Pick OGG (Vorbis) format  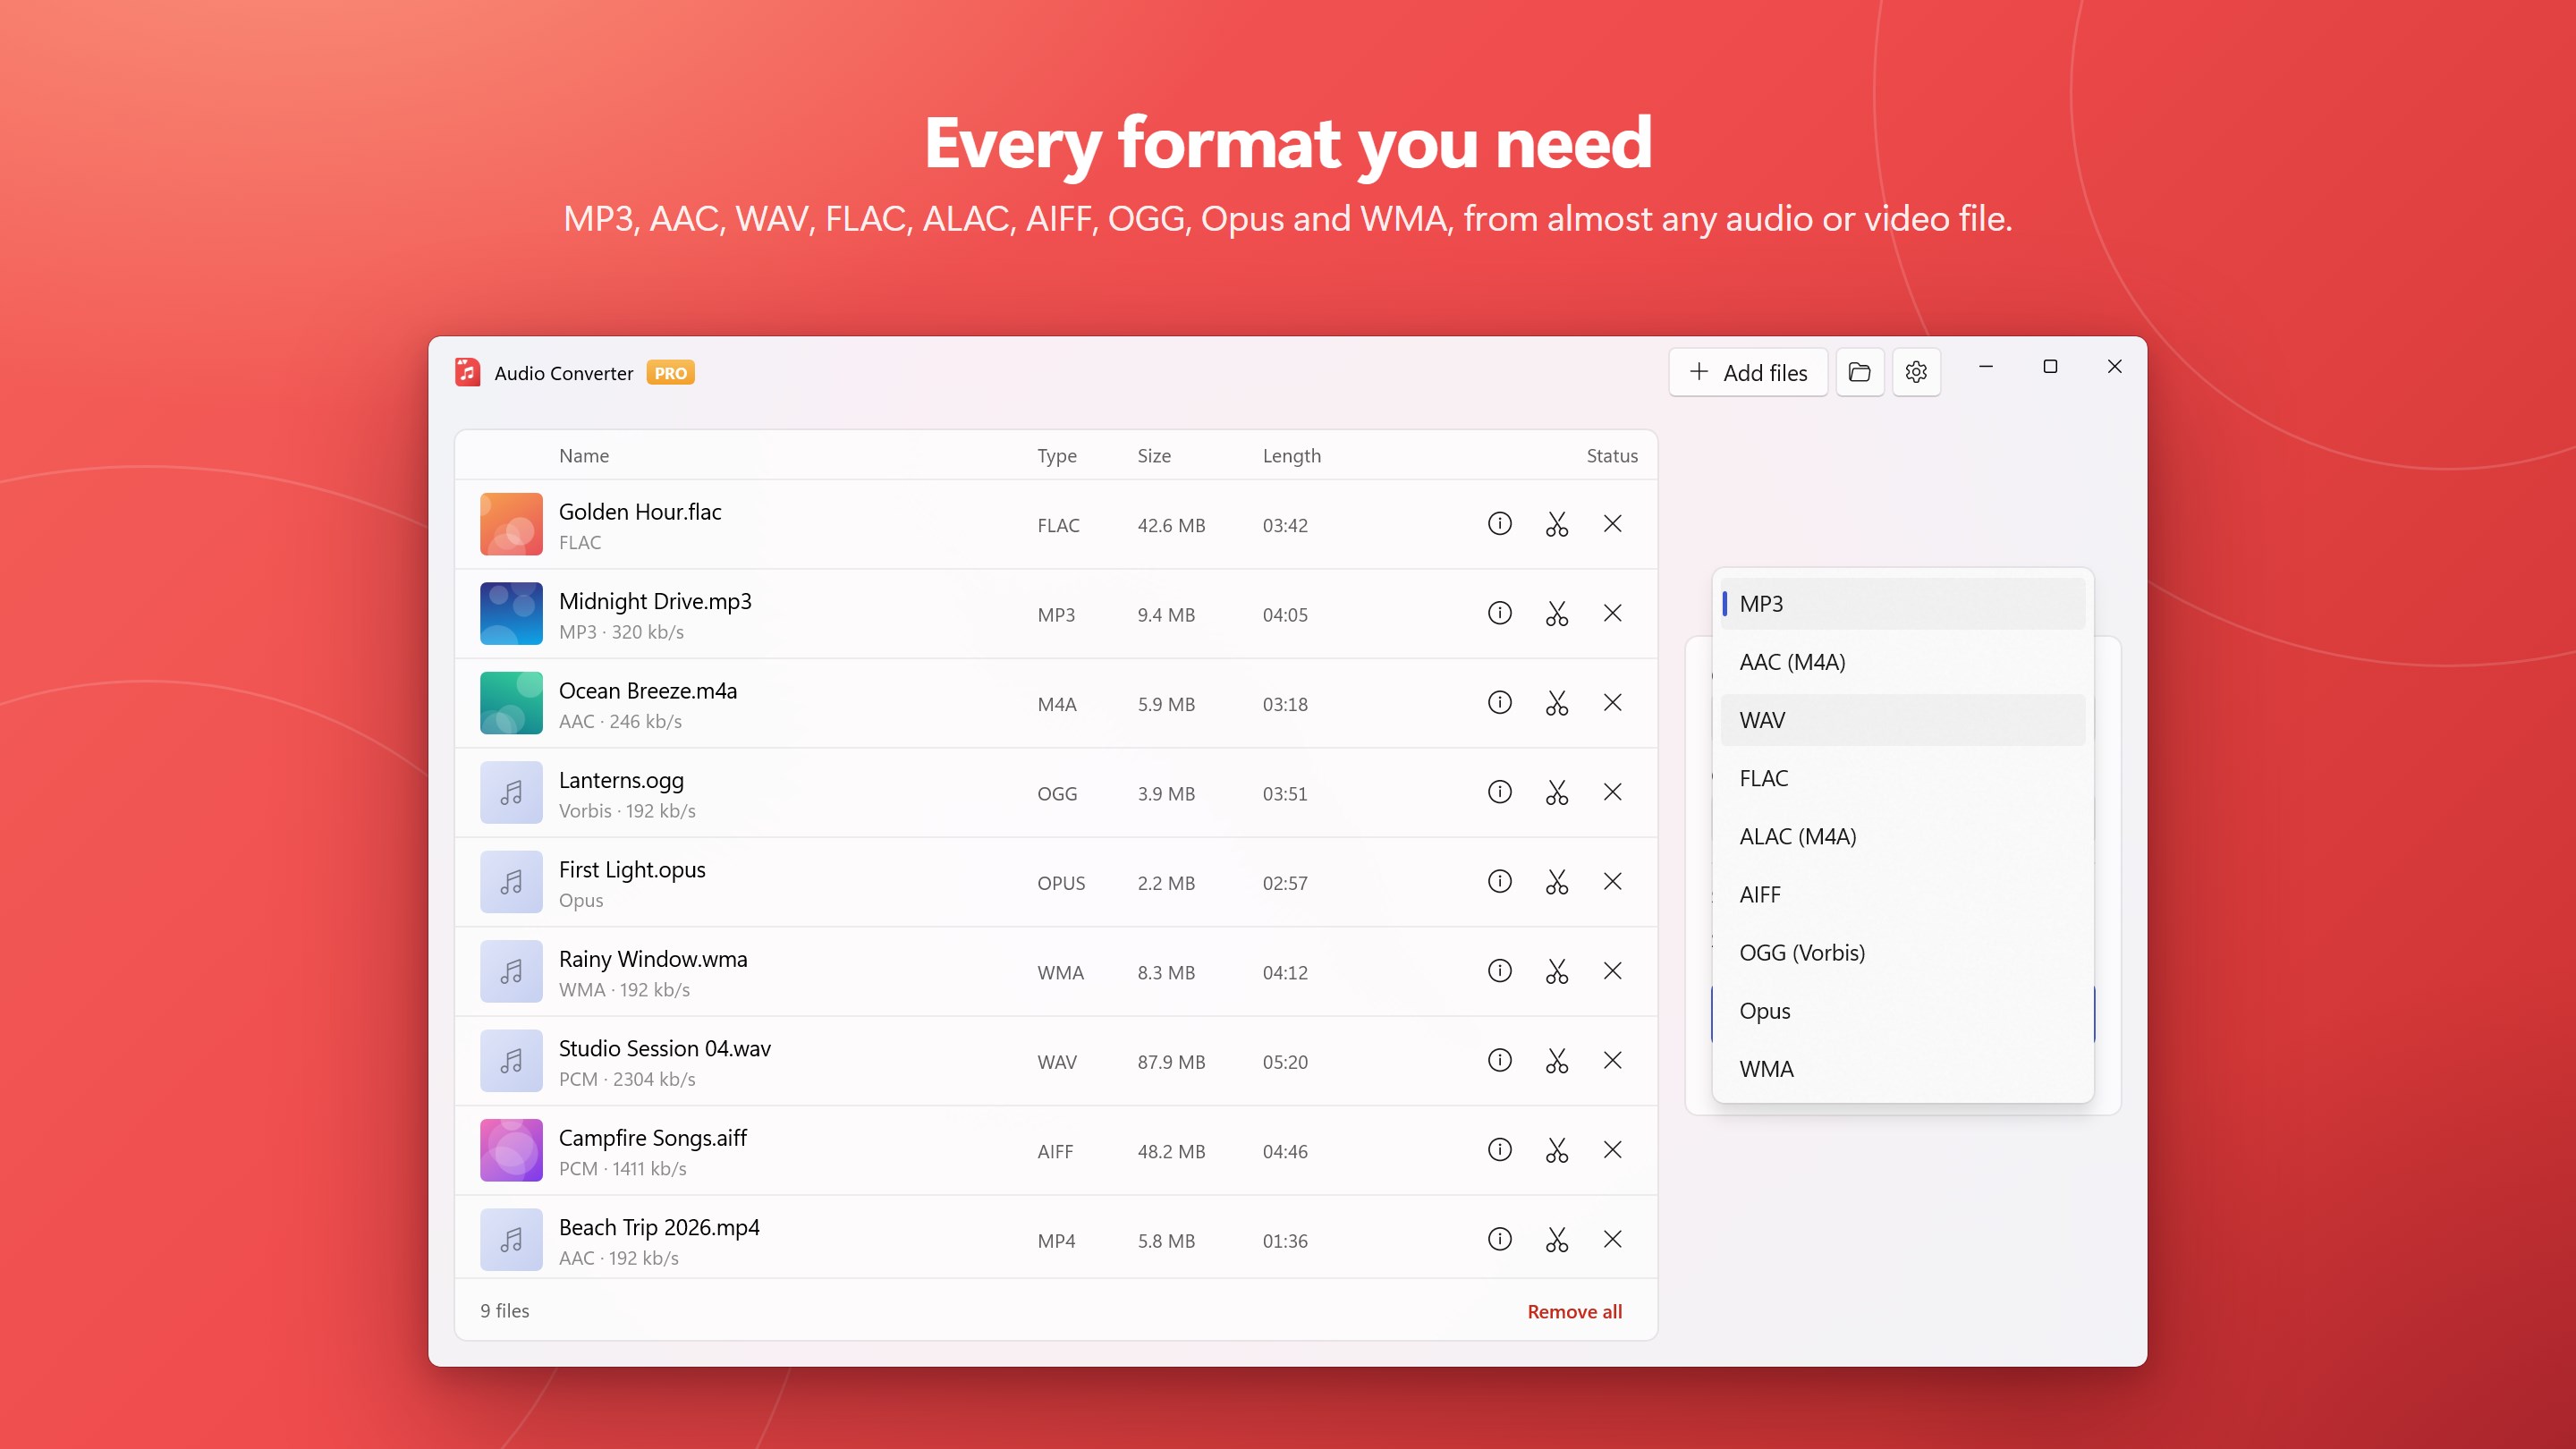[1902, 953]
